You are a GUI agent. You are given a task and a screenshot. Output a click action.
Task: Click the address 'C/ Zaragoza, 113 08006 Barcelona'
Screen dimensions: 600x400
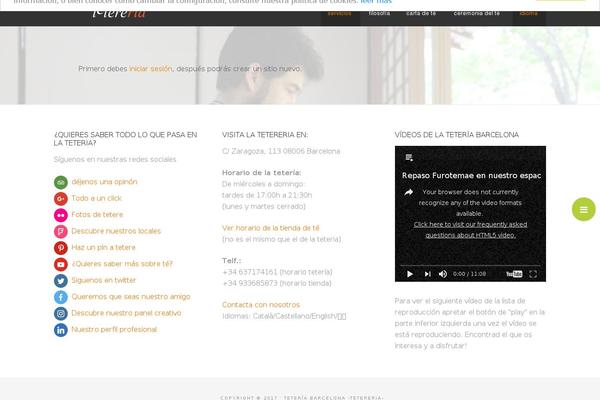click(281, 151)
